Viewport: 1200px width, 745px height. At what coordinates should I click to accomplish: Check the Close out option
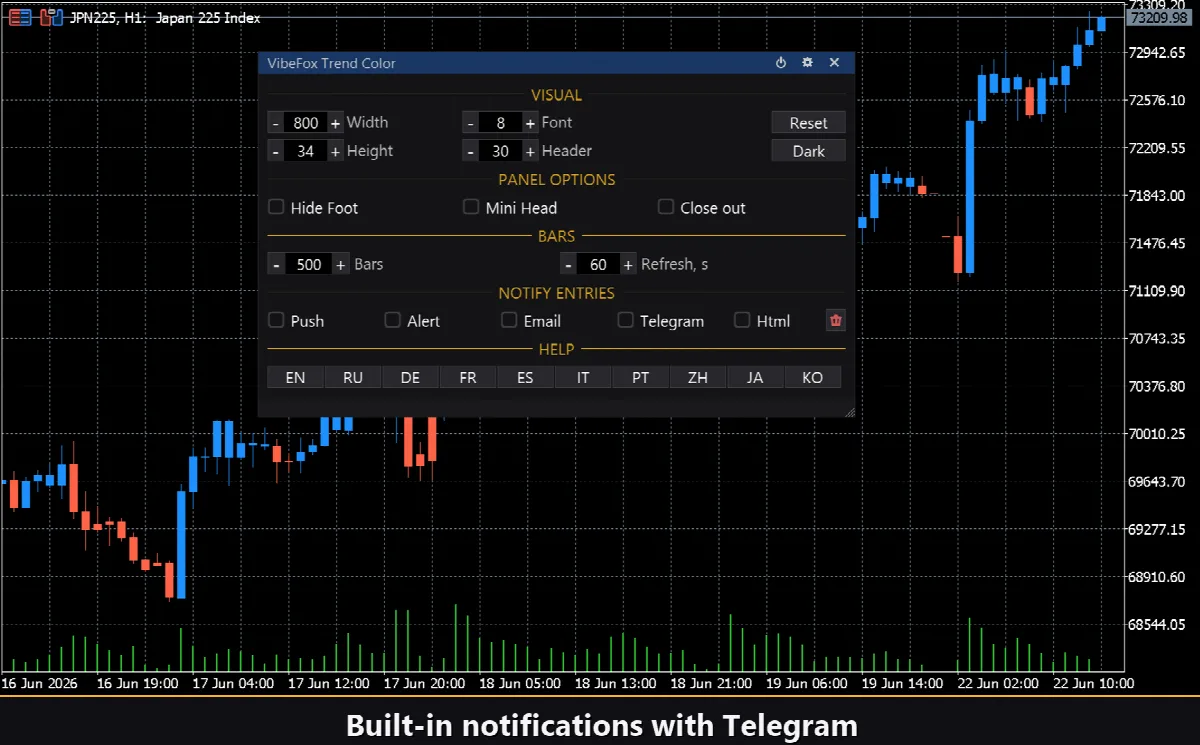pos(666,207)
